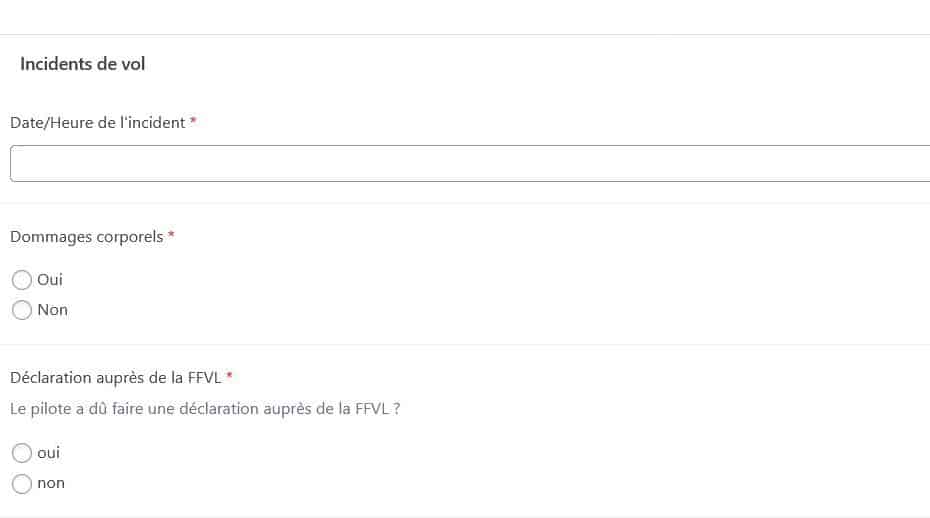Choose oui for Déclaration auprès de la FFVL
This screenshot has height=518, width=930.
coord(22,453)
